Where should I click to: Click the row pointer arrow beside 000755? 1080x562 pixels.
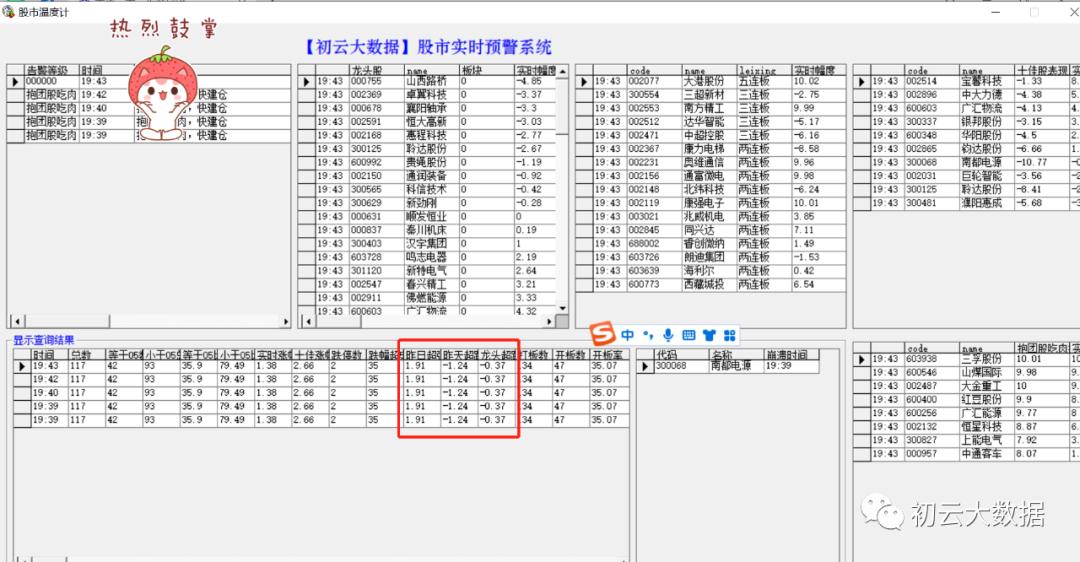(x=307, y=81)
